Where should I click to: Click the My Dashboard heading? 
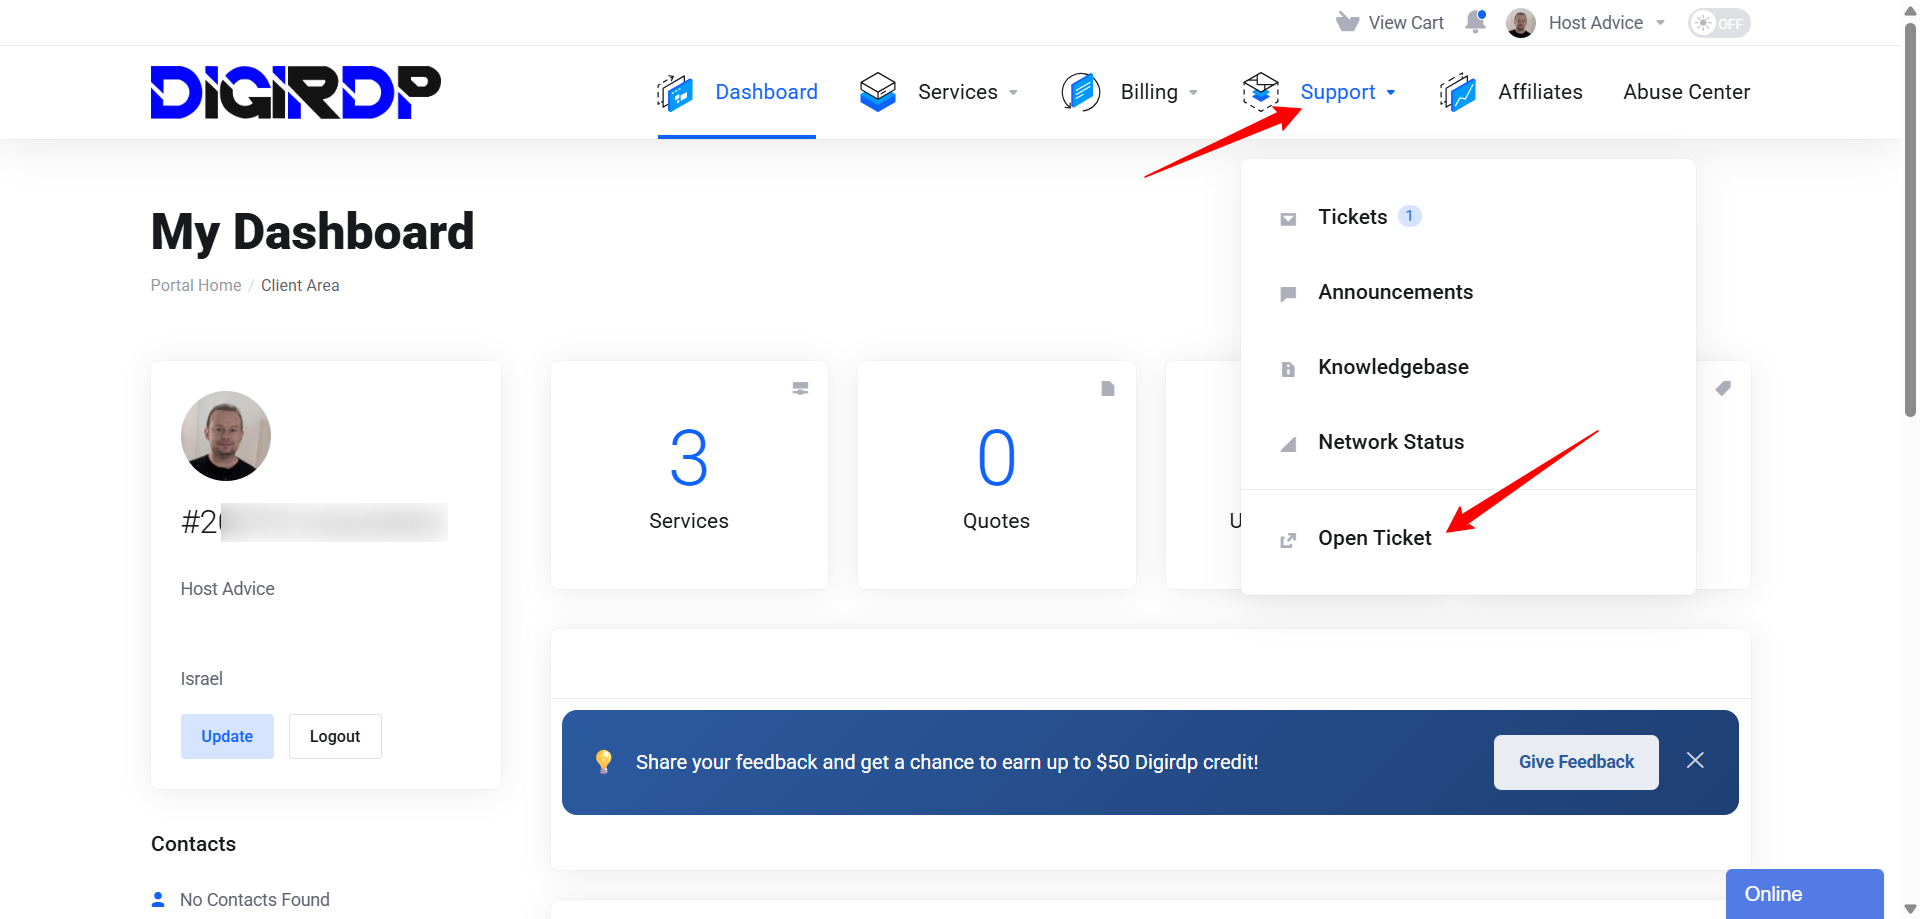(312, 232)
